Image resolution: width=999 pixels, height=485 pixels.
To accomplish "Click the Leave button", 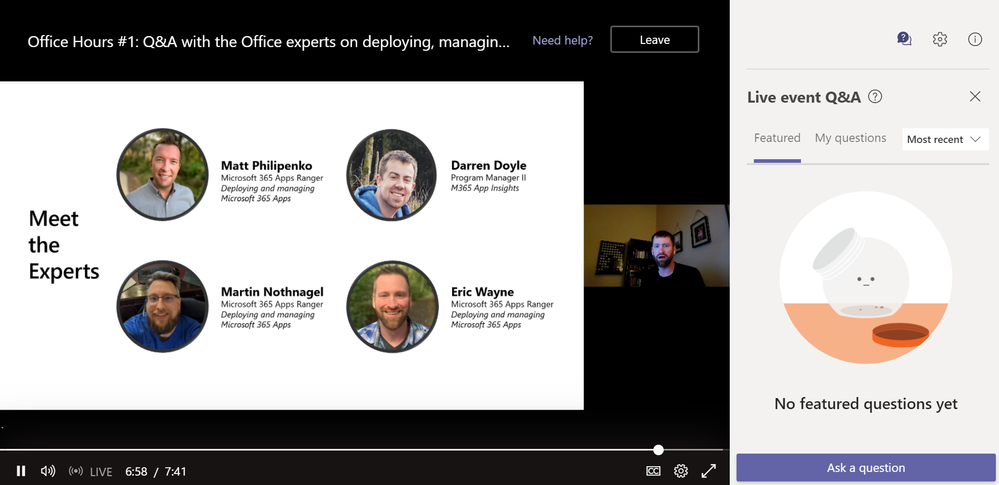I will click(654, 40).
